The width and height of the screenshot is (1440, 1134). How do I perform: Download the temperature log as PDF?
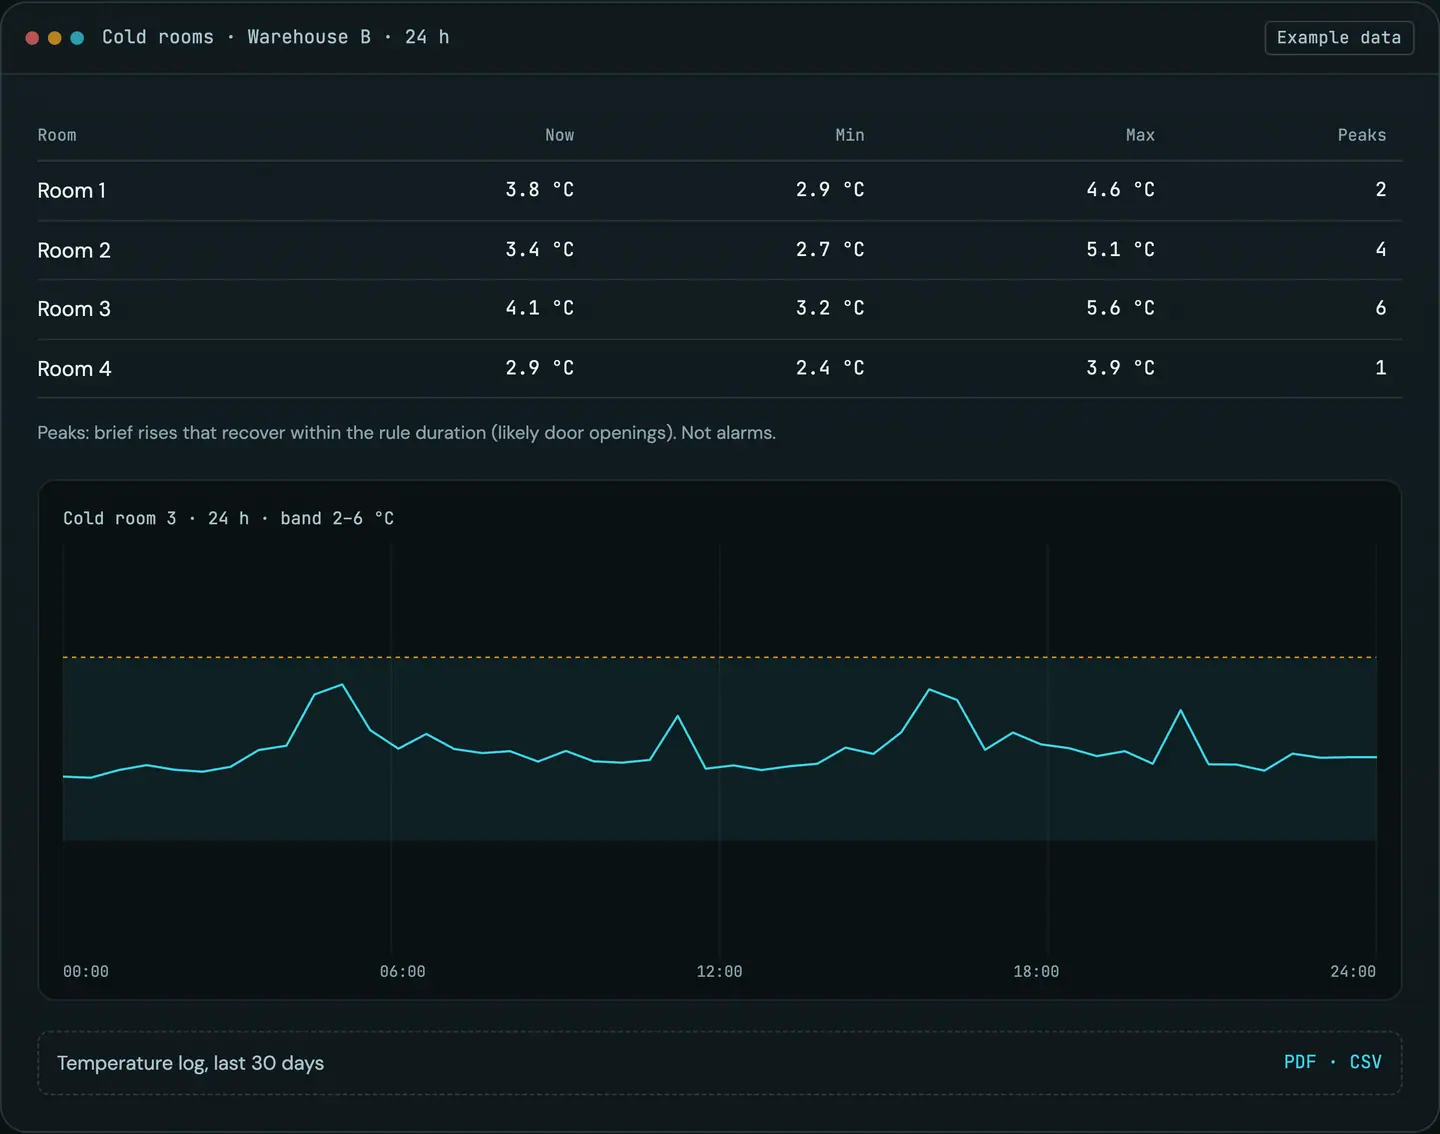[x=1300, y=1062]
